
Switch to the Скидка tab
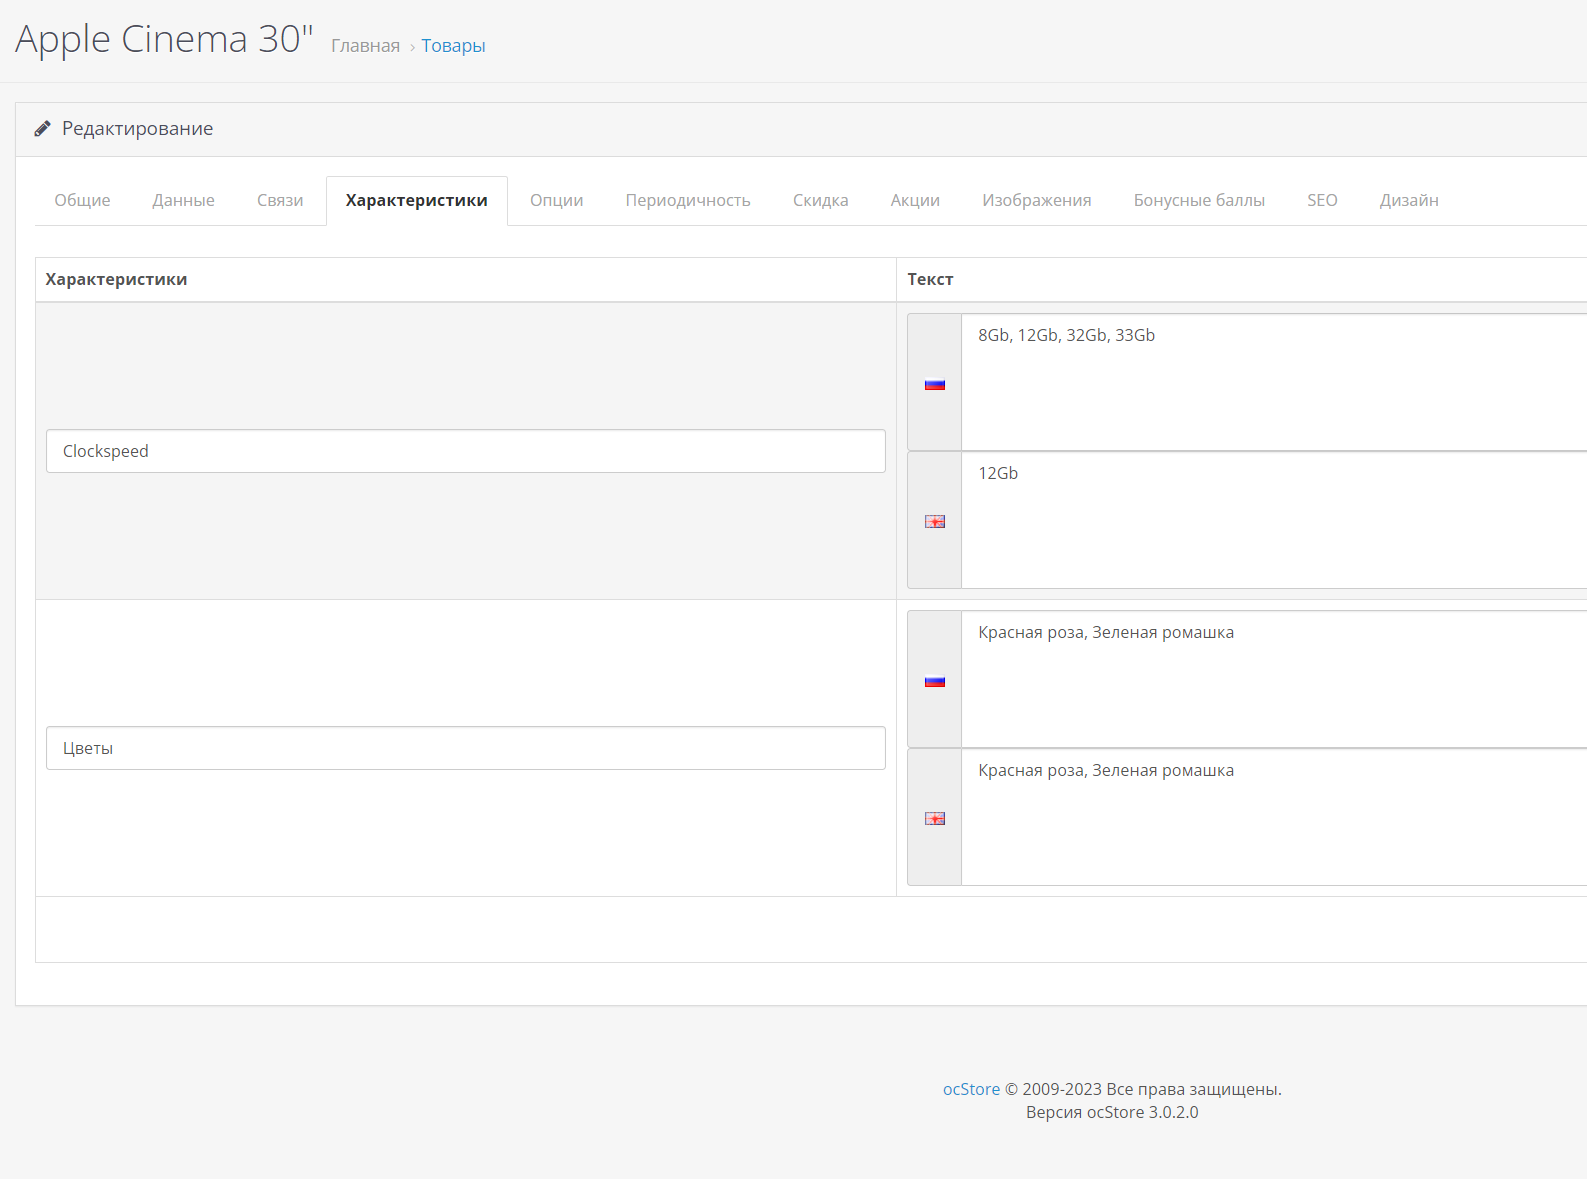point(821,200)
